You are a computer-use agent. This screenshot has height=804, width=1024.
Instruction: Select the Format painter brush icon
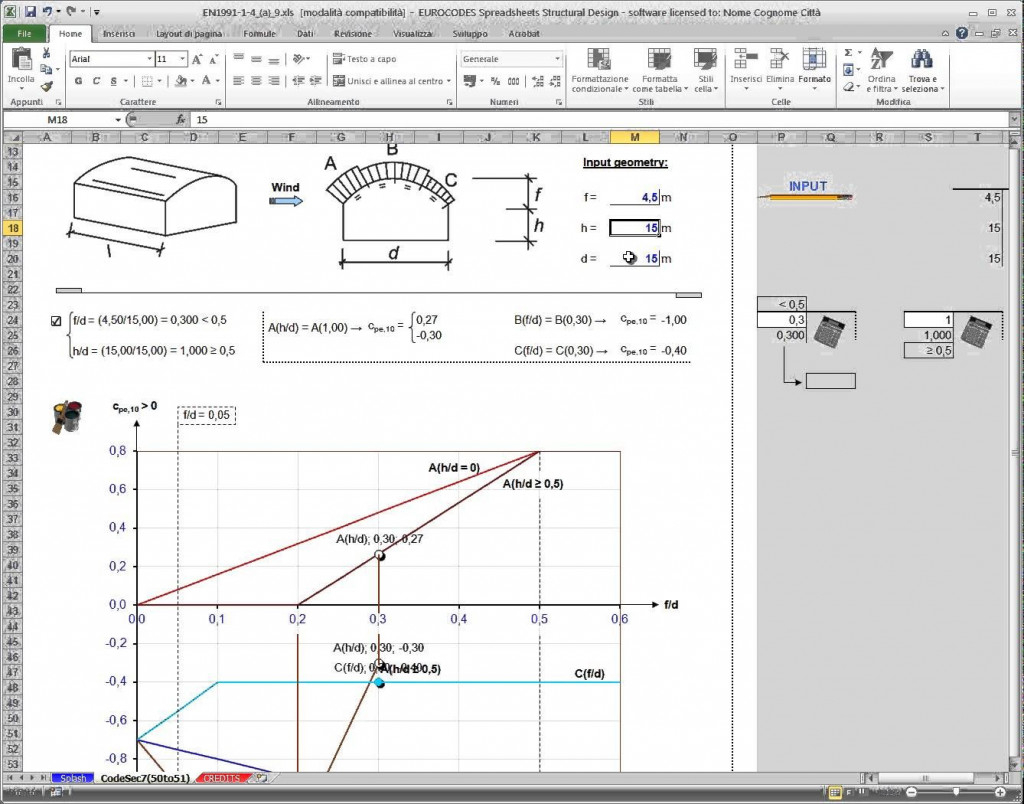[45, 85]
